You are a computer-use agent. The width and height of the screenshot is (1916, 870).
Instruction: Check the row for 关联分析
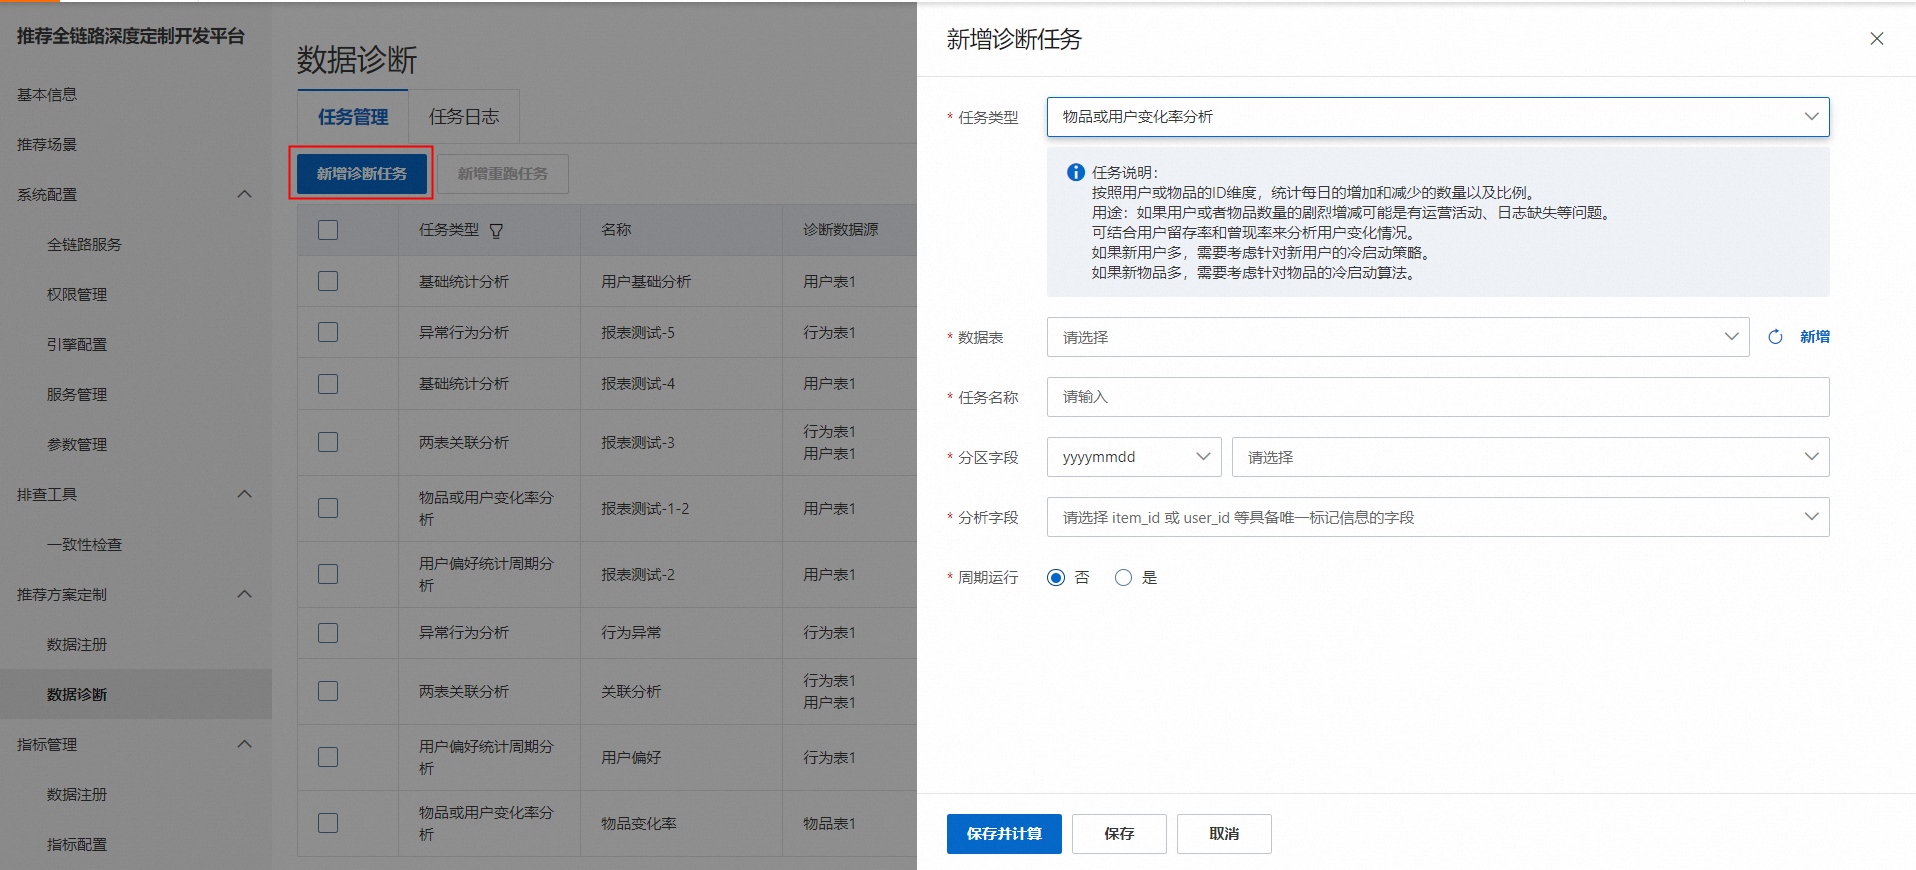tap(328, 691)
